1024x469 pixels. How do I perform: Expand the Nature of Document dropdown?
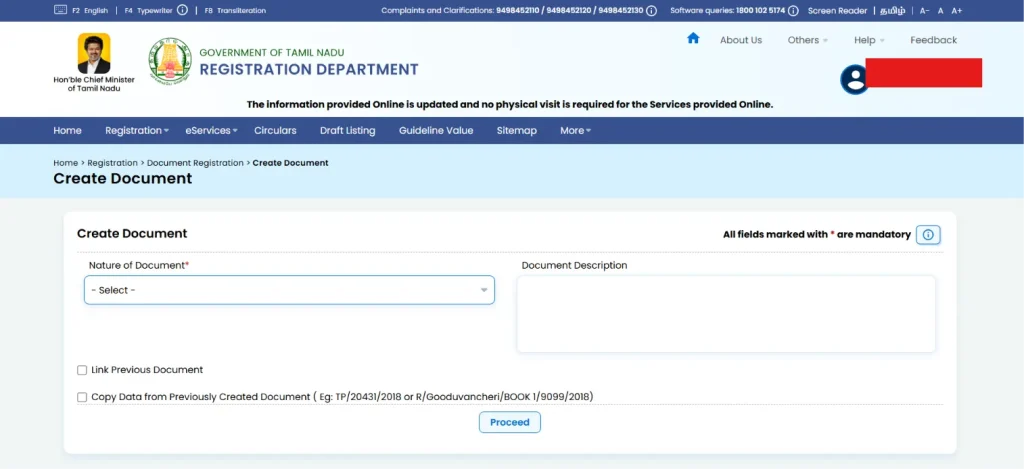pos(289,290)
